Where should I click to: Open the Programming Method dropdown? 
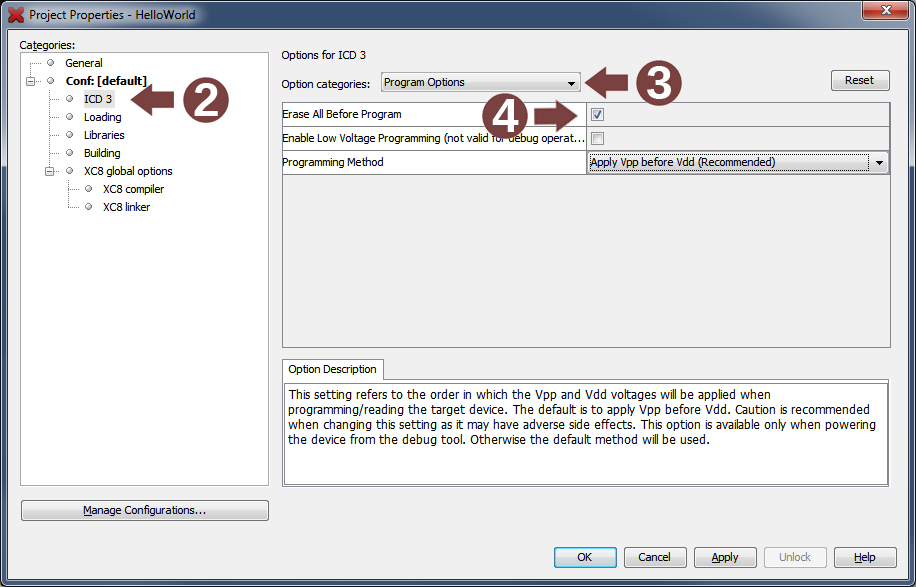[x=879, y=162]
